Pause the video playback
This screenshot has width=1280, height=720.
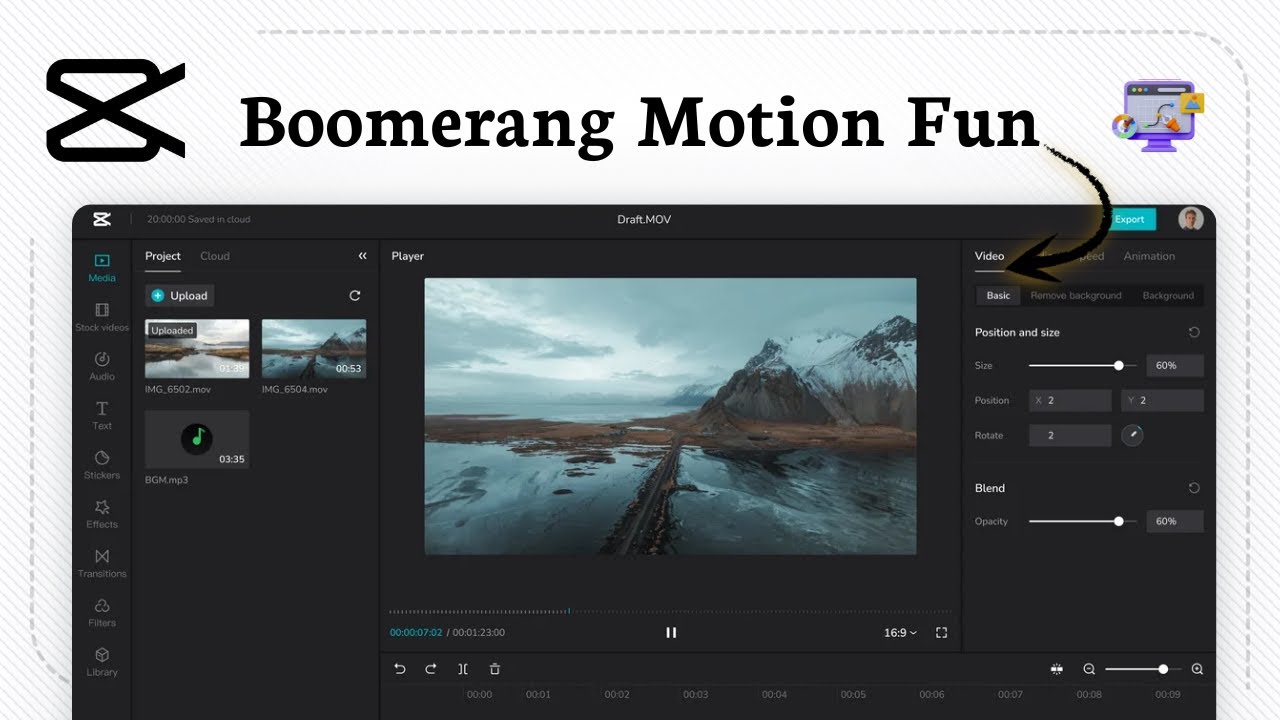[x=671, y=632]
